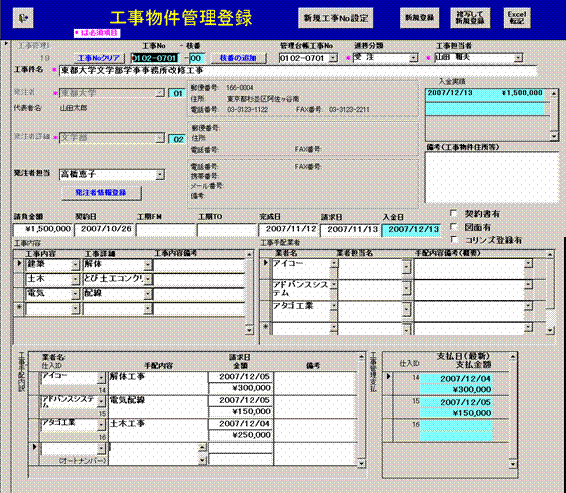
Task: Click the 工事No field 0102-0701
Action: [155, 58]
